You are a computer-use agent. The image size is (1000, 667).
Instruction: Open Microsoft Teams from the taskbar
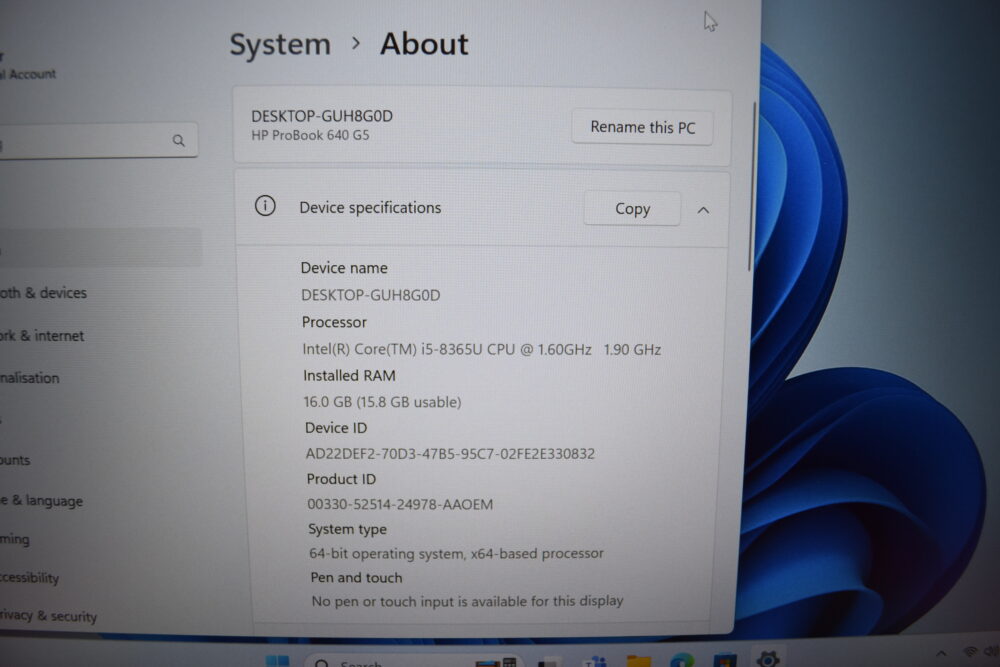pos(596,661)
